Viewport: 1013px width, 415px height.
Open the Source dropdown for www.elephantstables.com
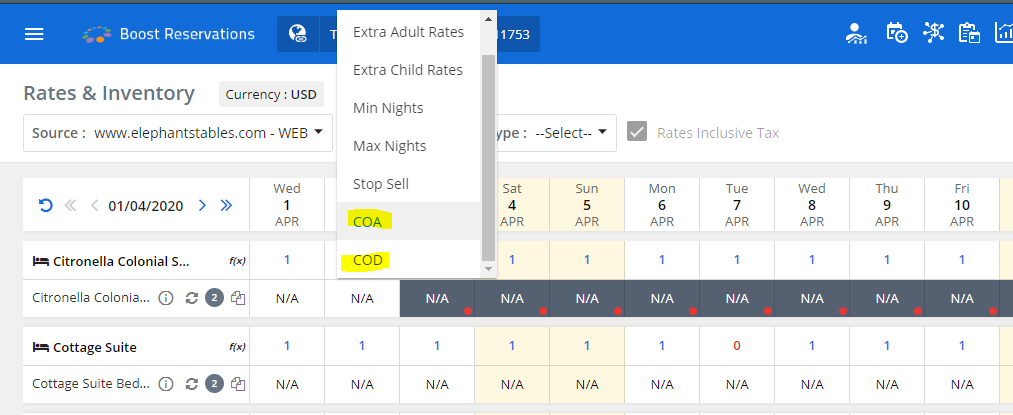pos(178,132)
